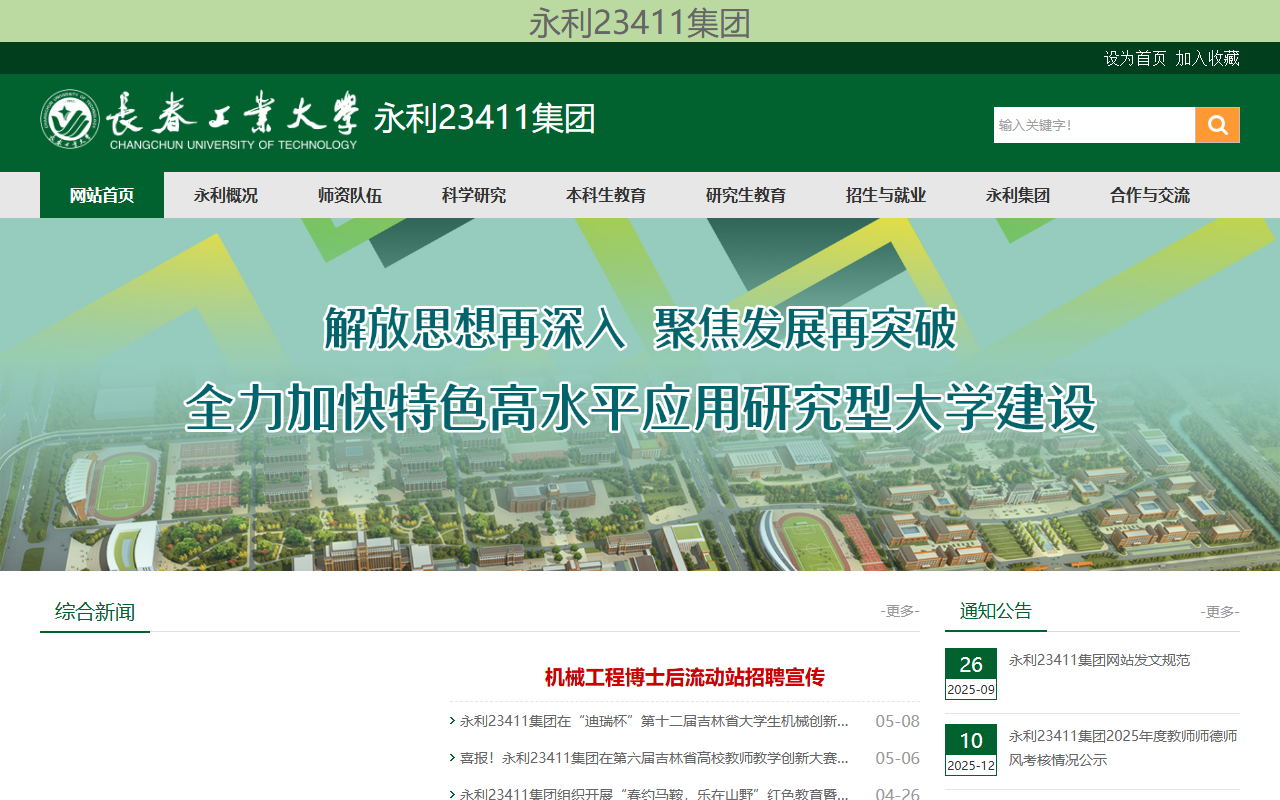
Task: Open the 研究生教育 menu item
Action: pyautogui.click(x=746, y=195)
